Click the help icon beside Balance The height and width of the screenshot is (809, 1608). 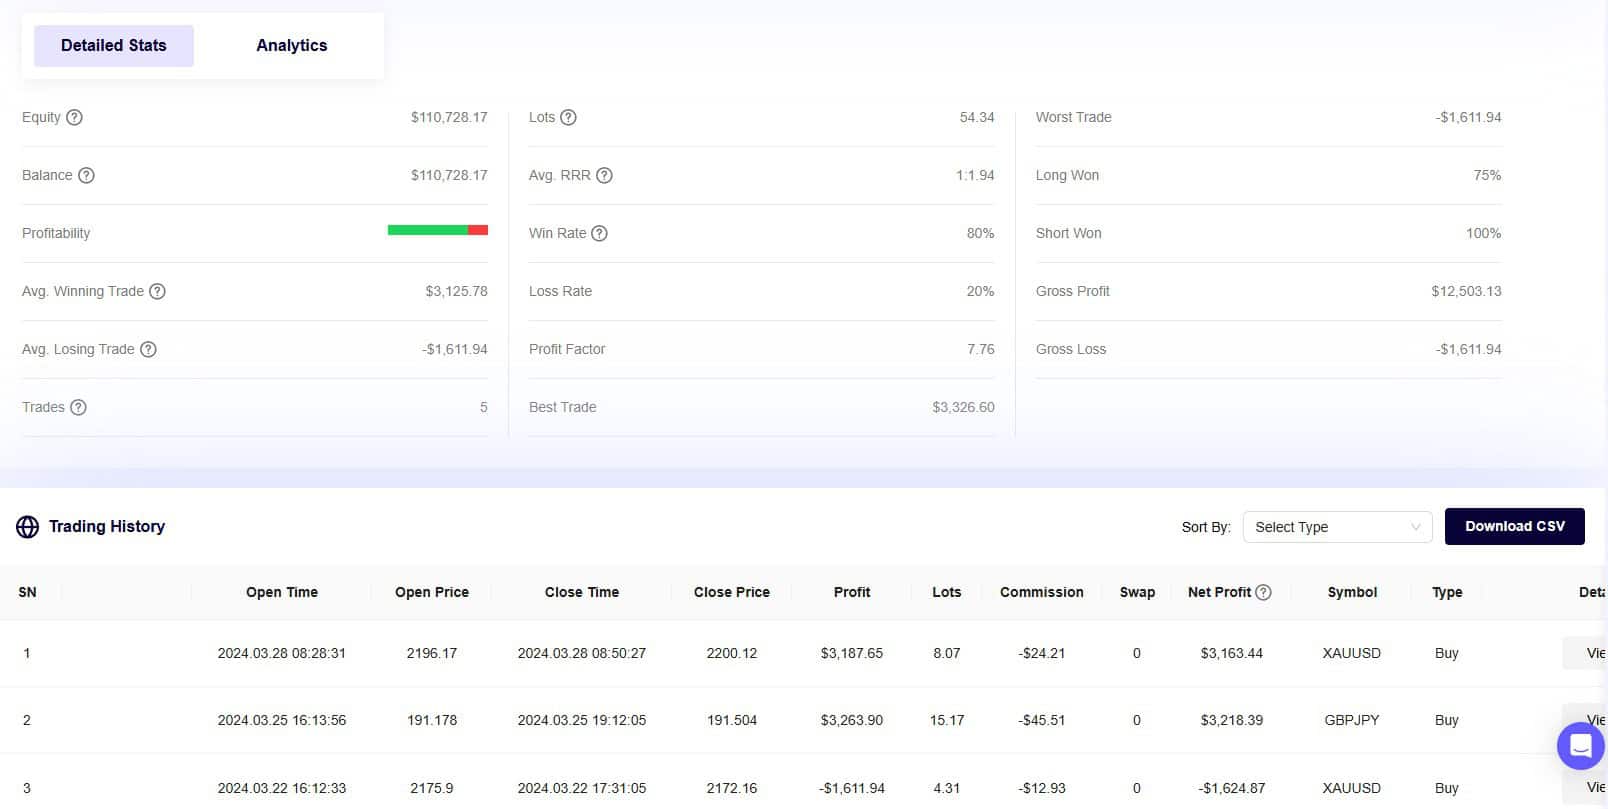click(x=86, y=175)
